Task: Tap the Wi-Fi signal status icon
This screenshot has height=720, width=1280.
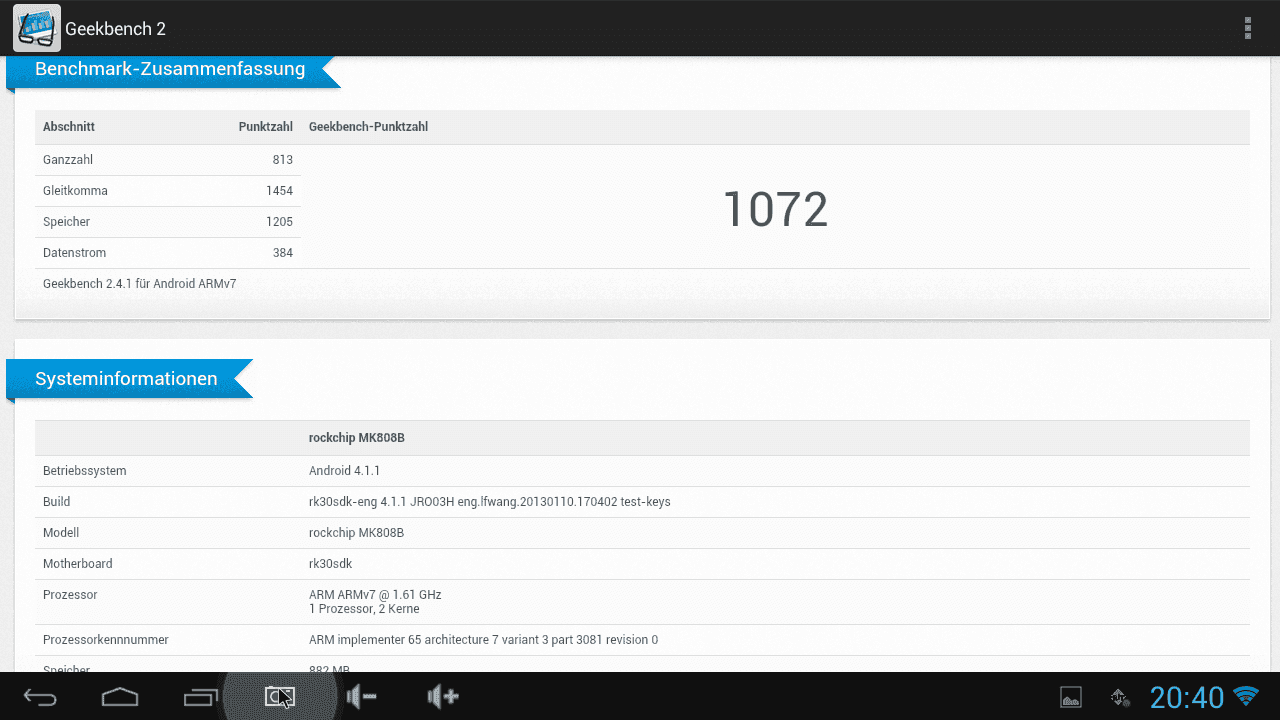Action: pyautogui.click(x=1246, y=695)
